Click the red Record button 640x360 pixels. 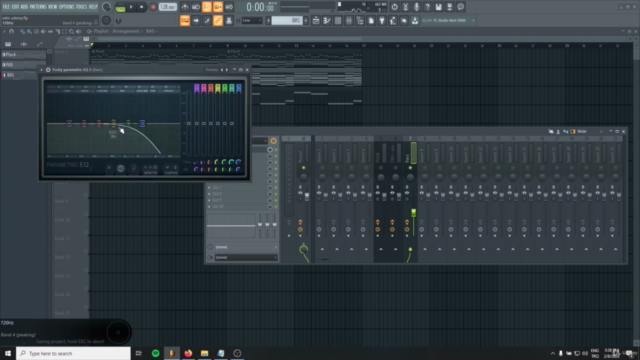153,7
